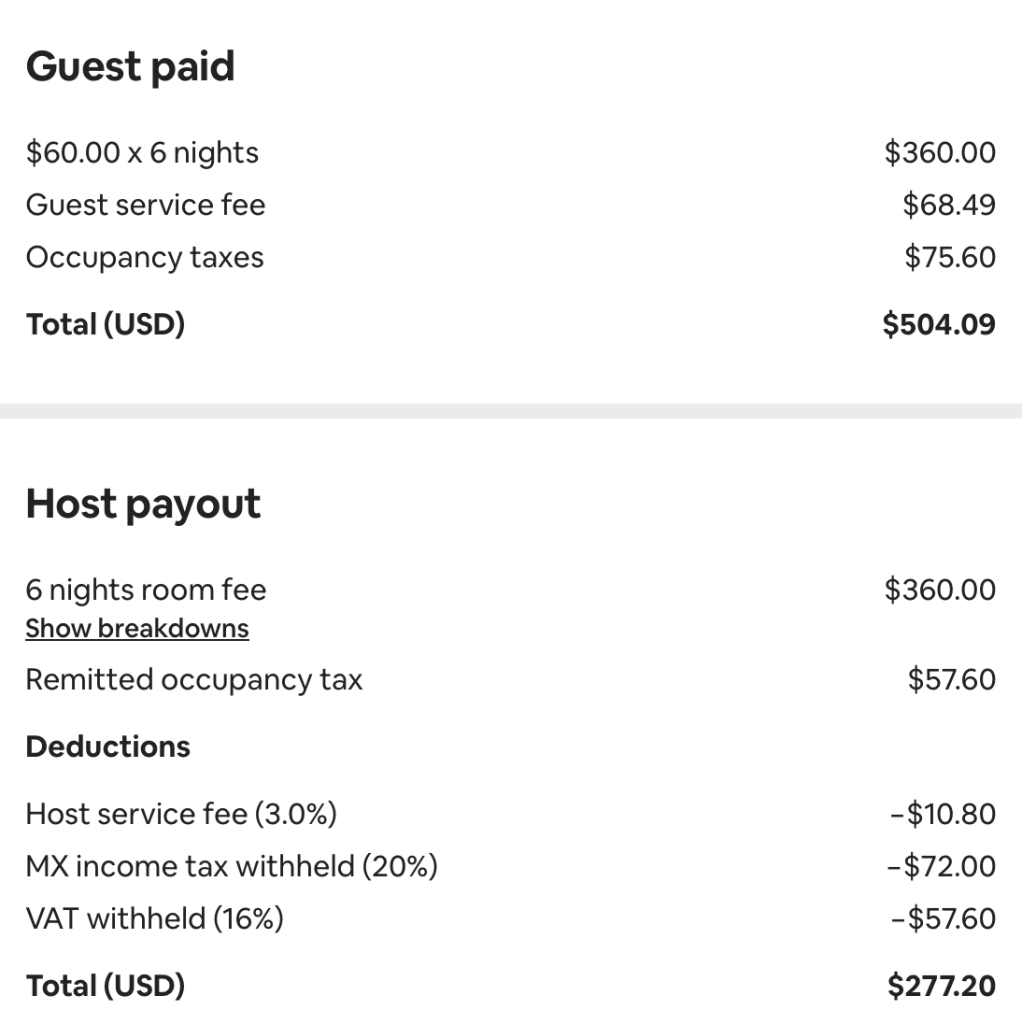
Task: Select the 6 nights room fee label
Action: 146,590
